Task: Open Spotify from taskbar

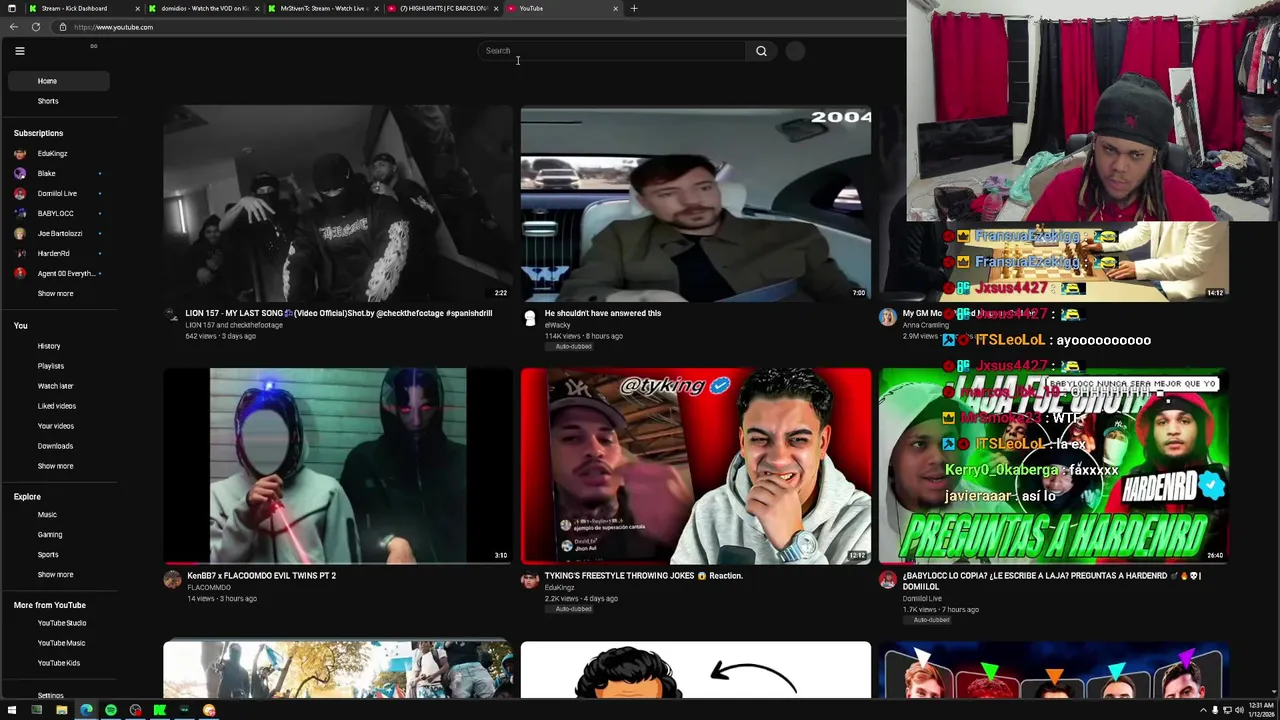Action: pyautogui.click(x=111, y=710)
